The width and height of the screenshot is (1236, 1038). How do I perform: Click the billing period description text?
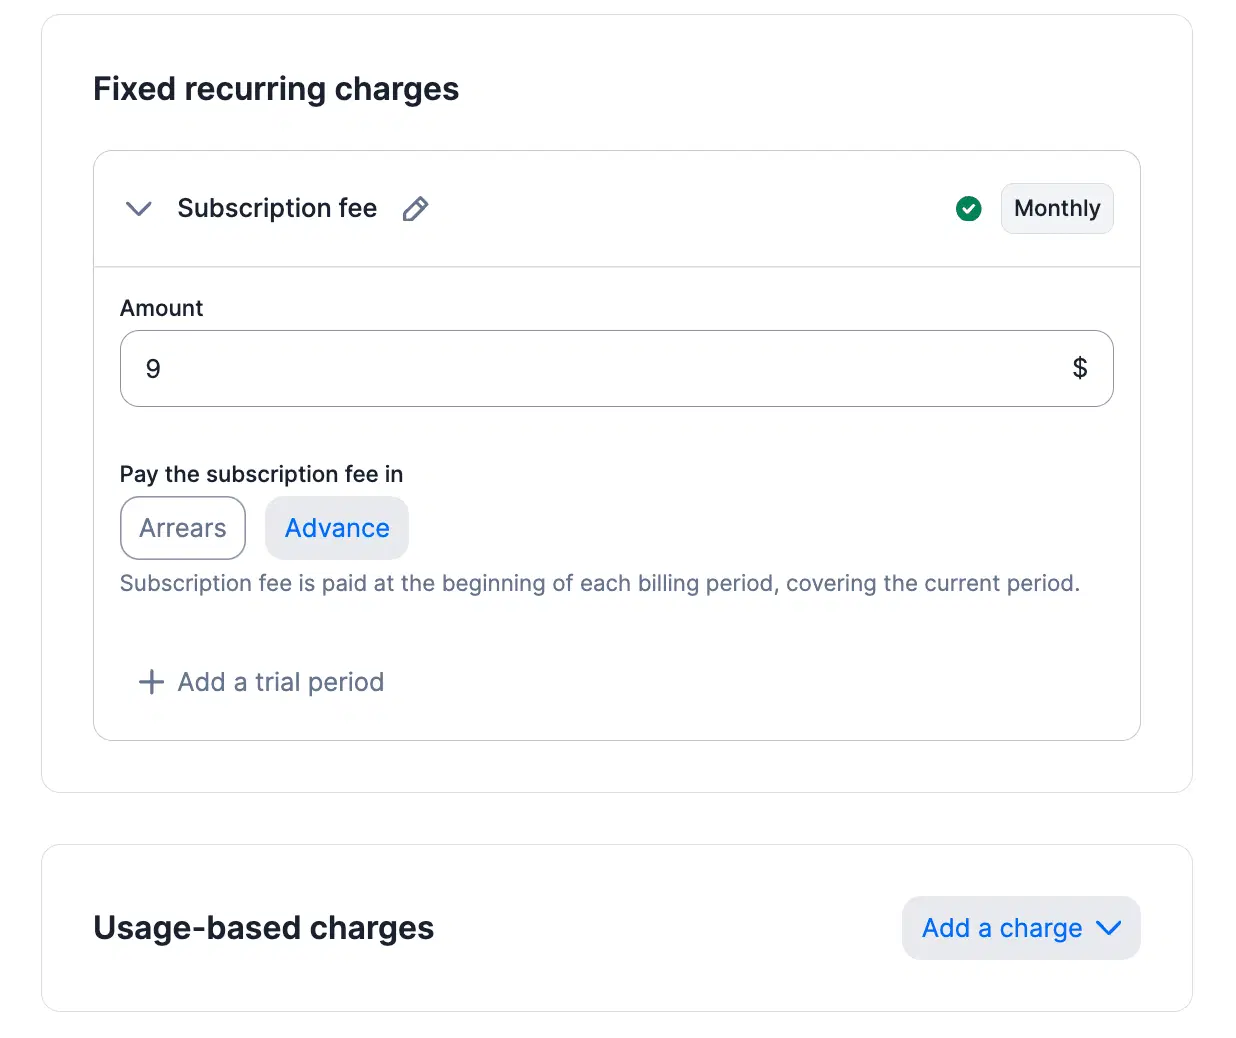599,583
